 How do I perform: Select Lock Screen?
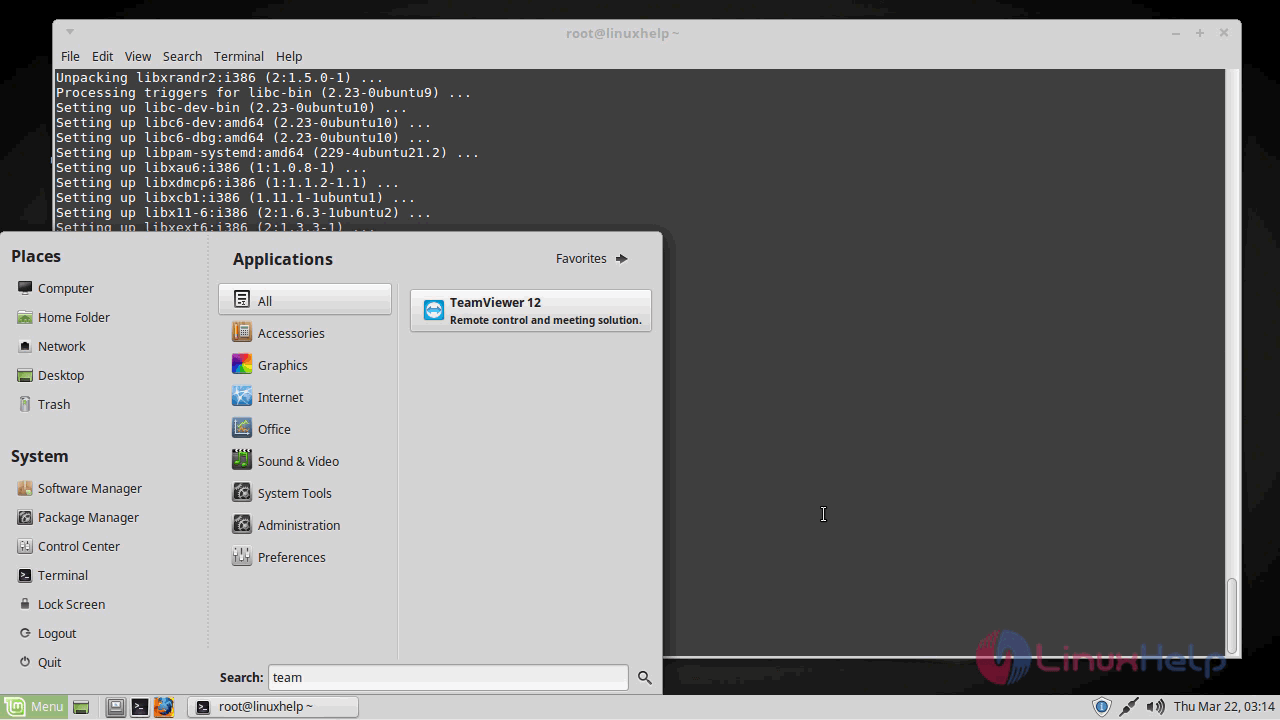(62, 604)
